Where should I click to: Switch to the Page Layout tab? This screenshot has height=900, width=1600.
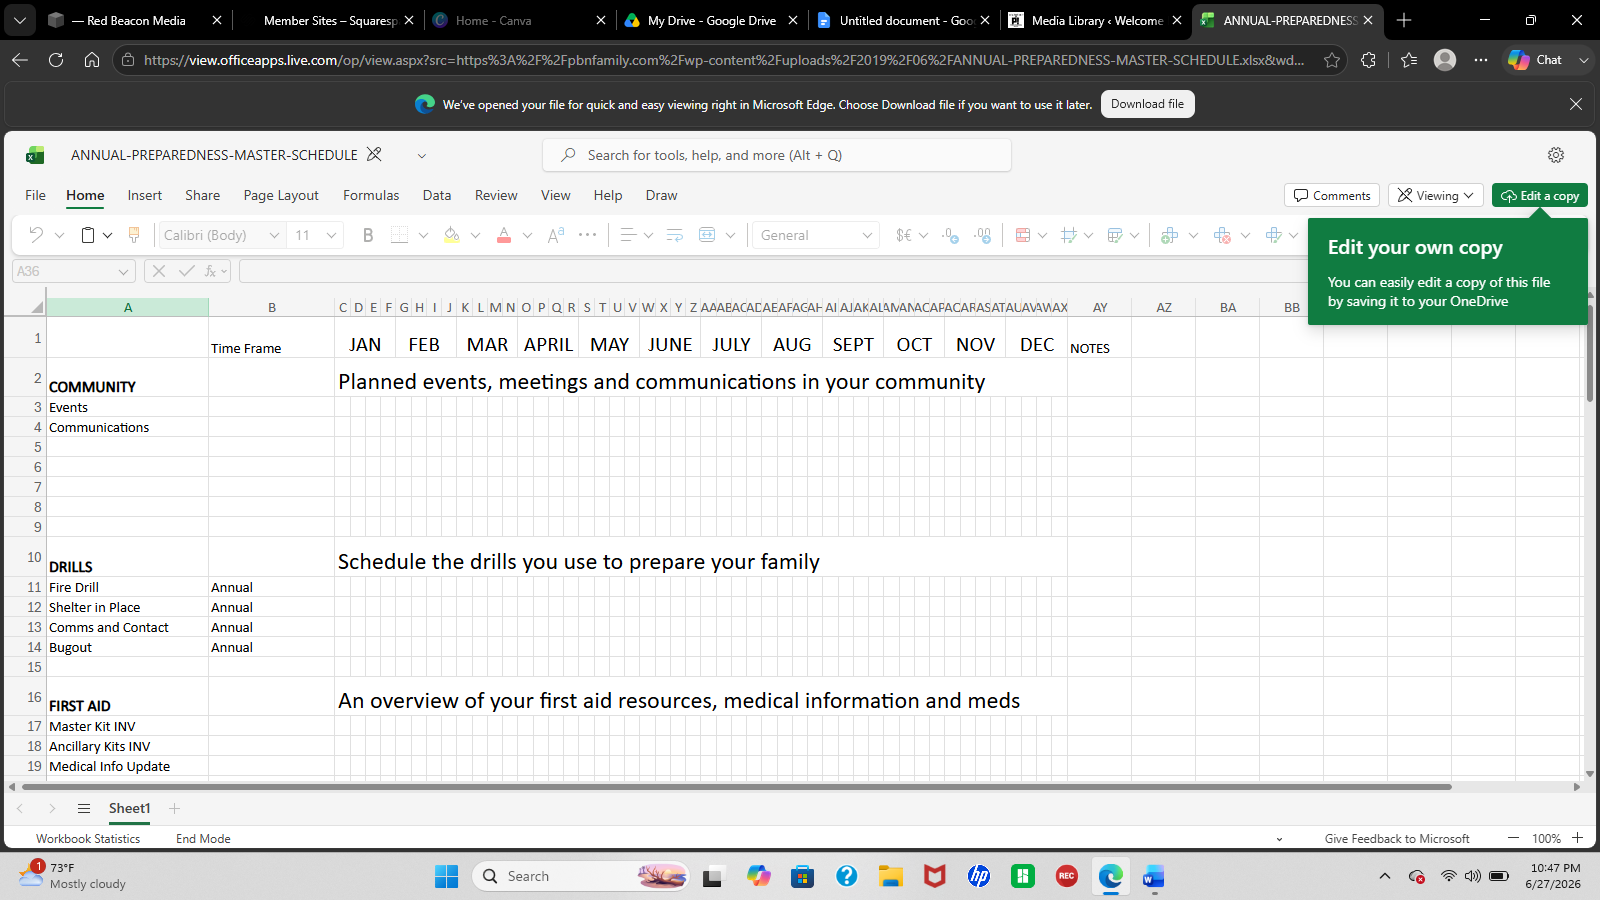(281, 195)
